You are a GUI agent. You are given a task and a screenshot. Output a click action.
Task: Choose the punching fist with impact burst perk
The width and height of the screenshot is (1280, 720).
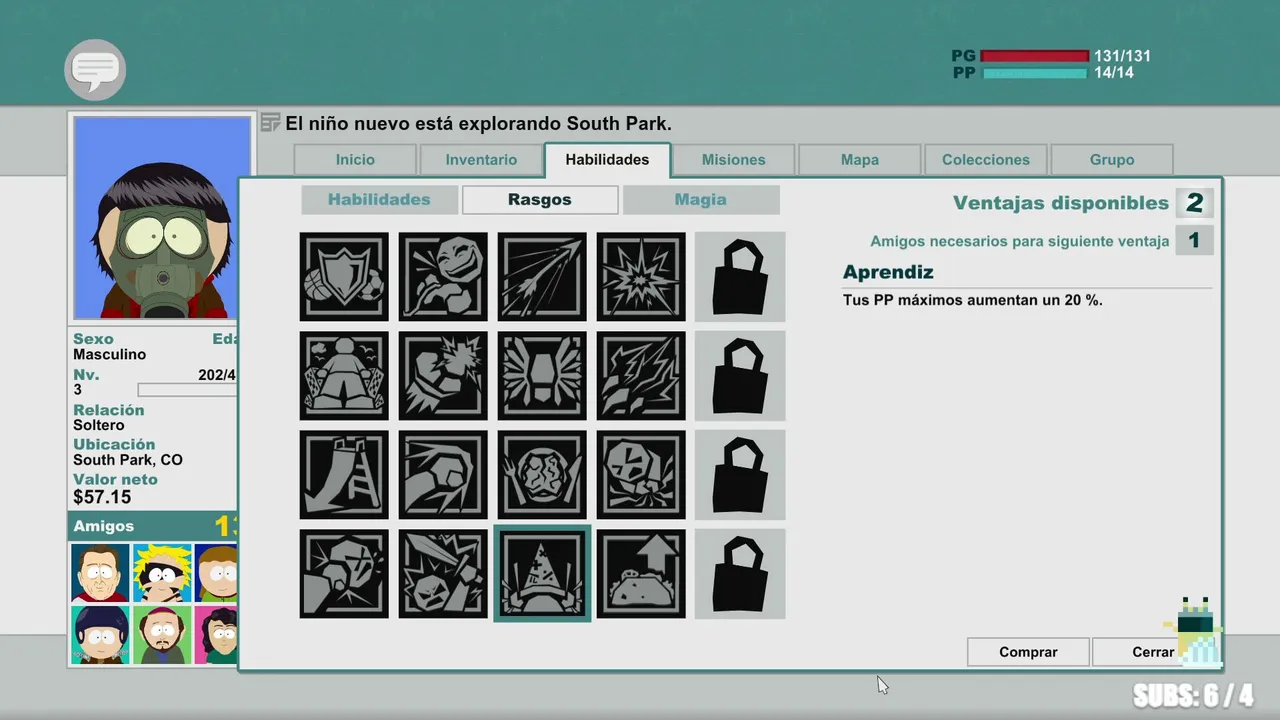pyautogui.click(x=443, y=376)
